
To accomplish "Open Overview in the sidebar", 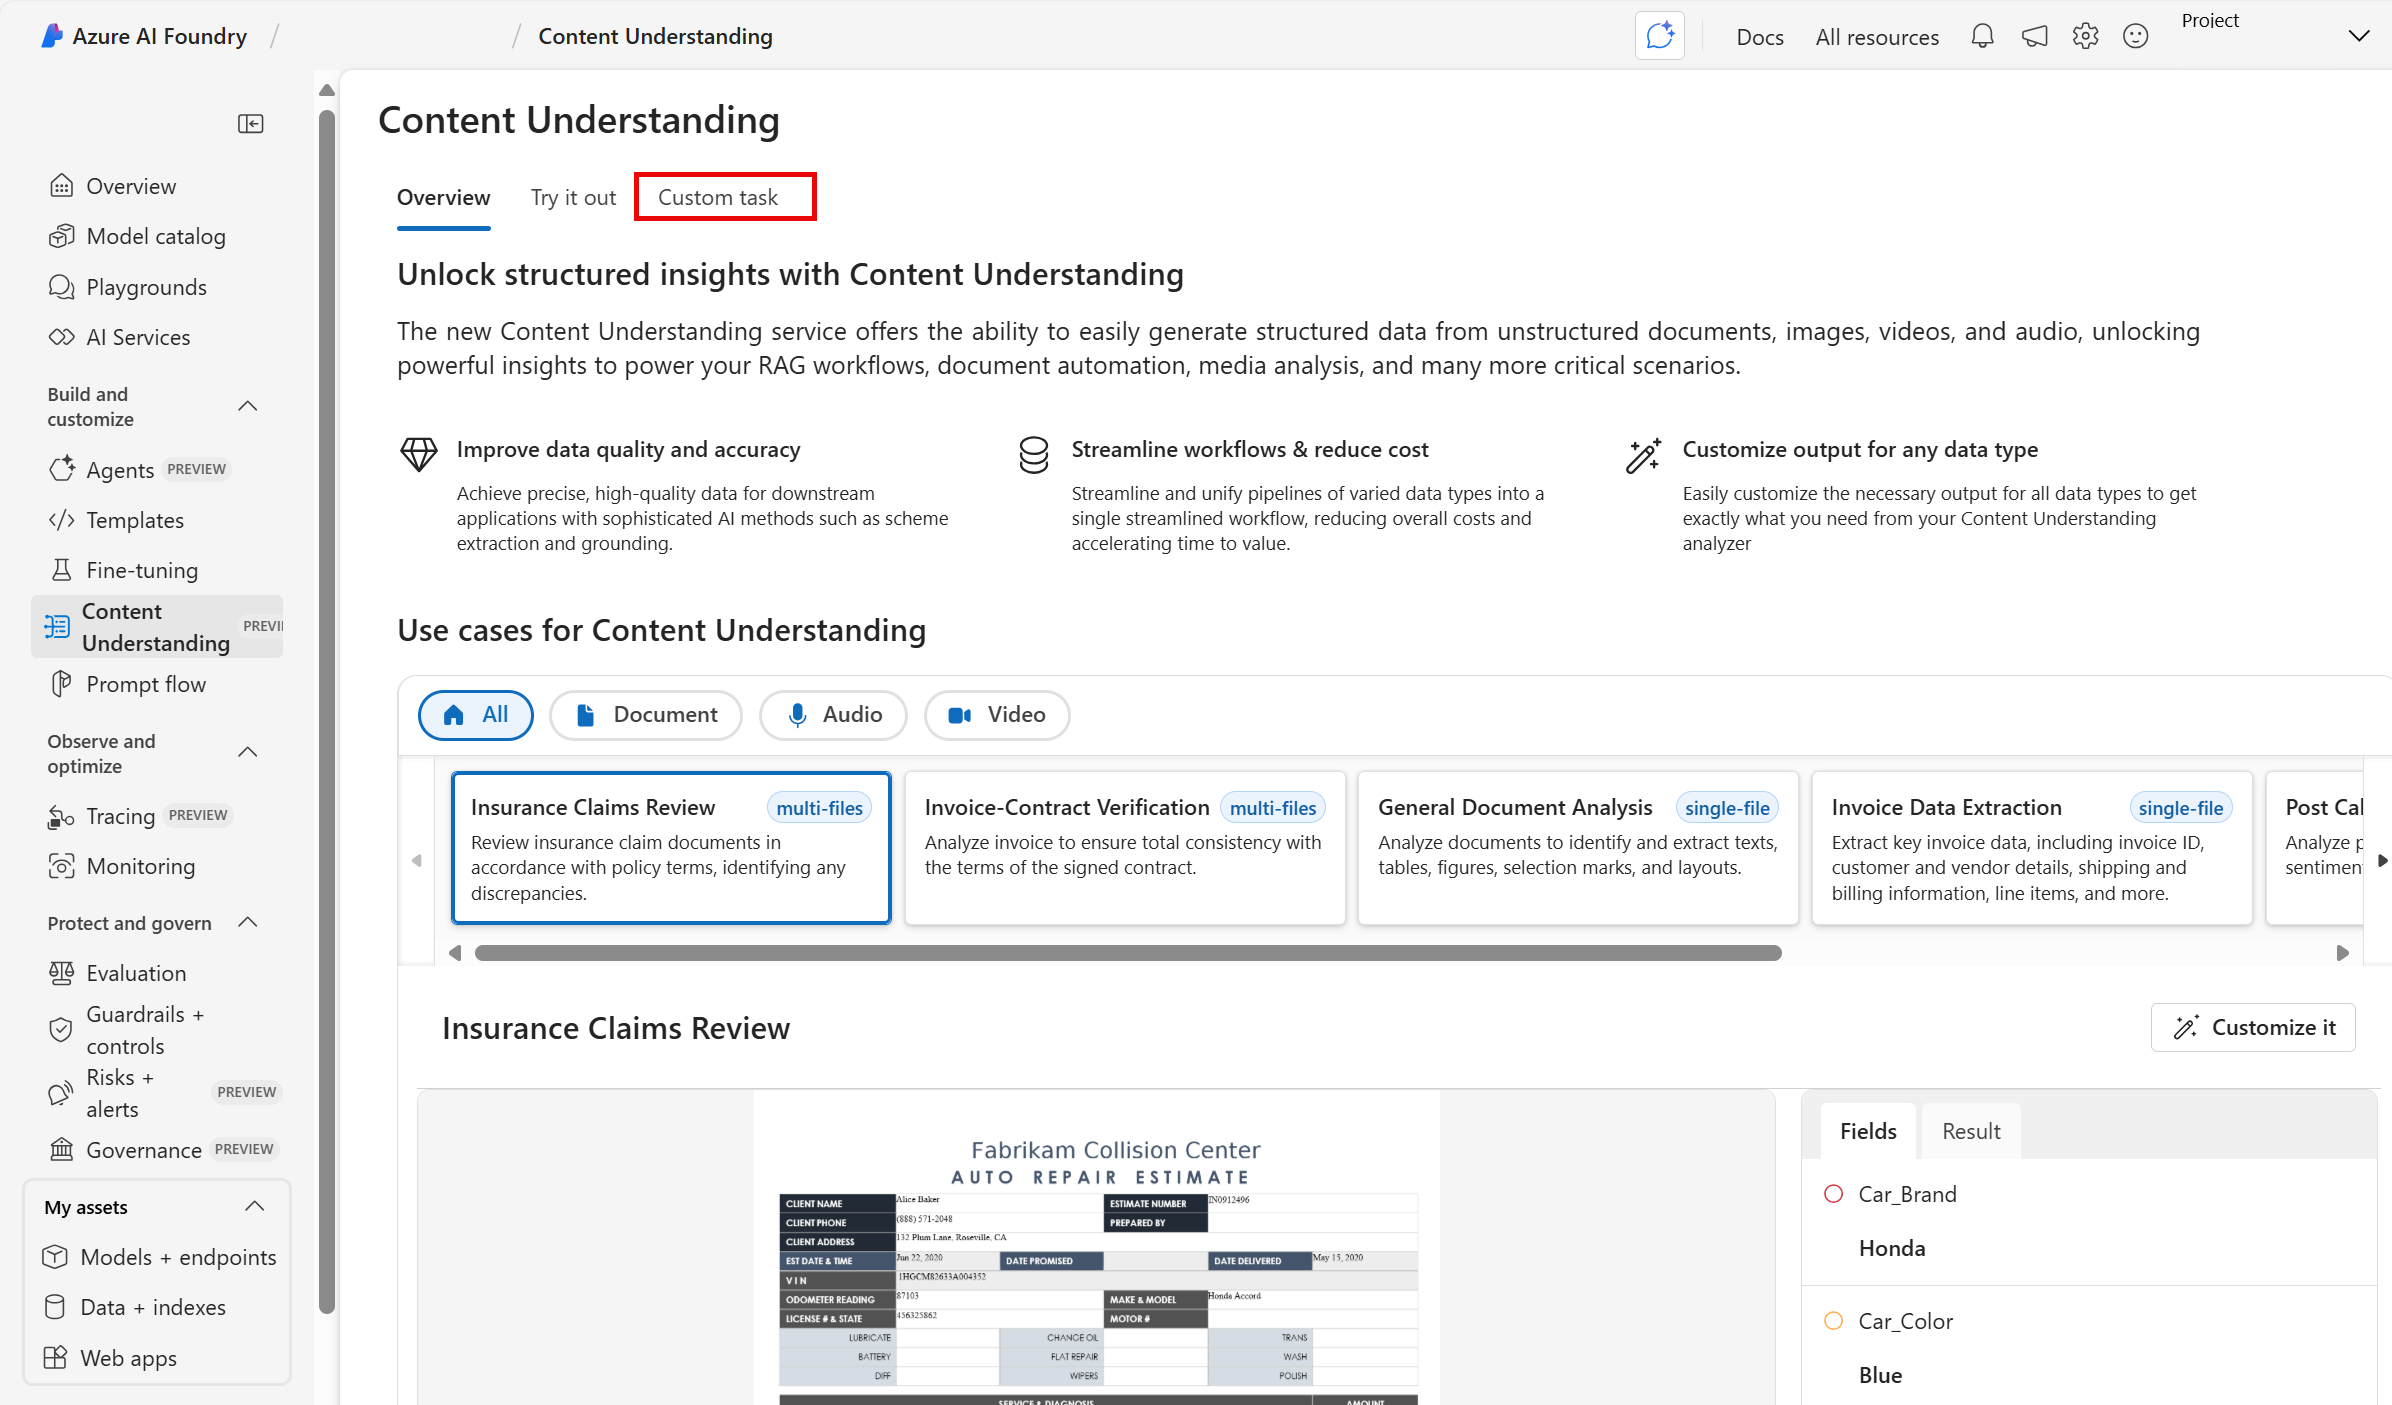I will tap(131, 186).
